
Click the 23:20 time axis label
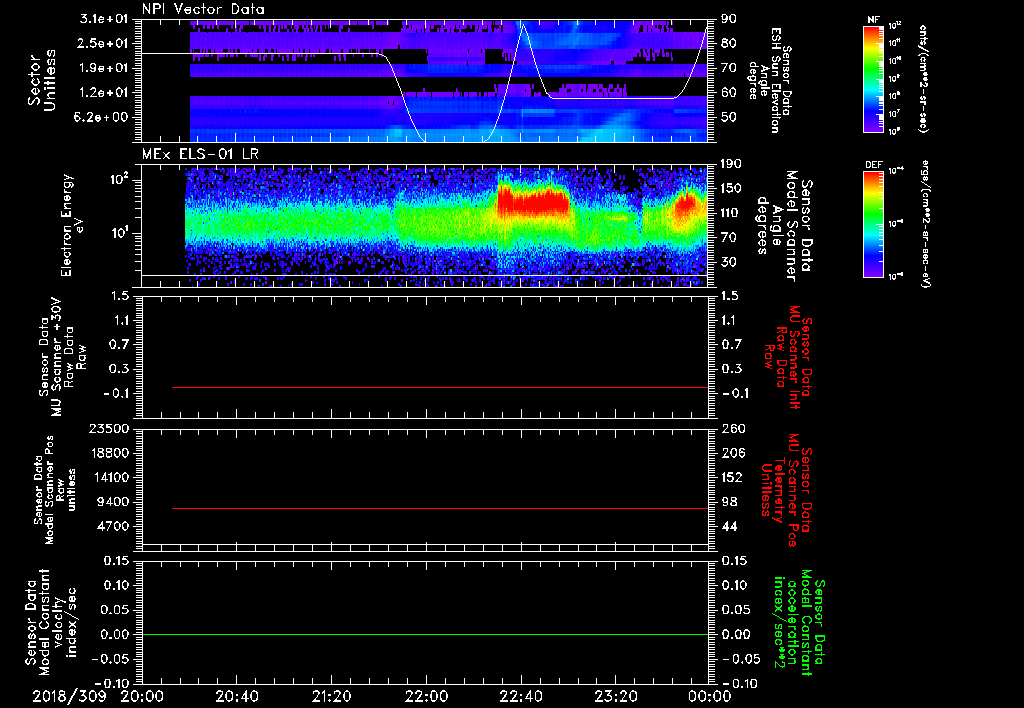[615, 696]
